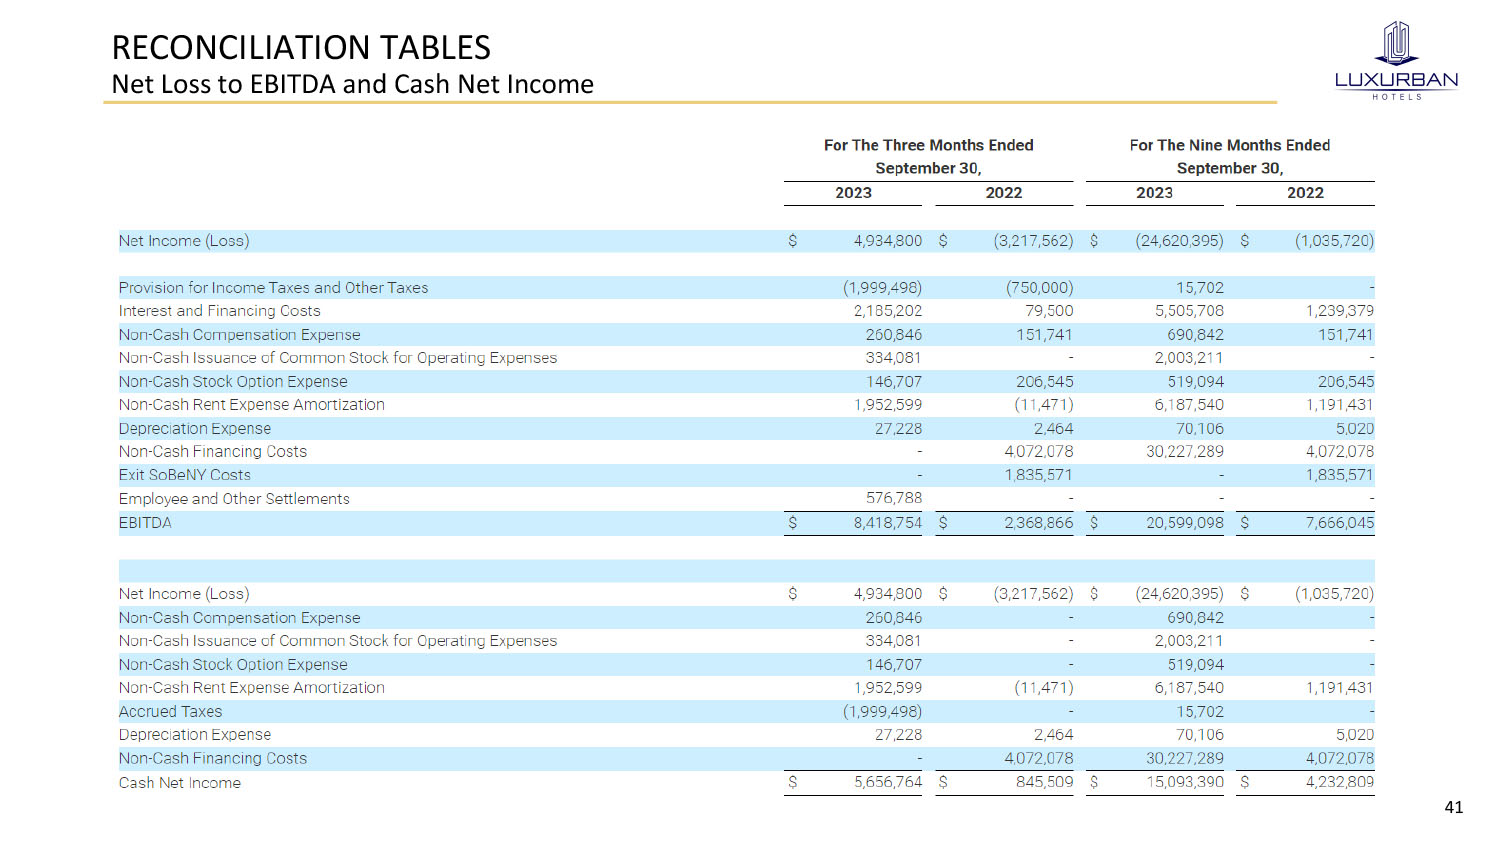Select the "Exit SoBeNY Costs" row label
Image resolution: width=1500 pixels, height=844 pixels.
click(185, 475)
